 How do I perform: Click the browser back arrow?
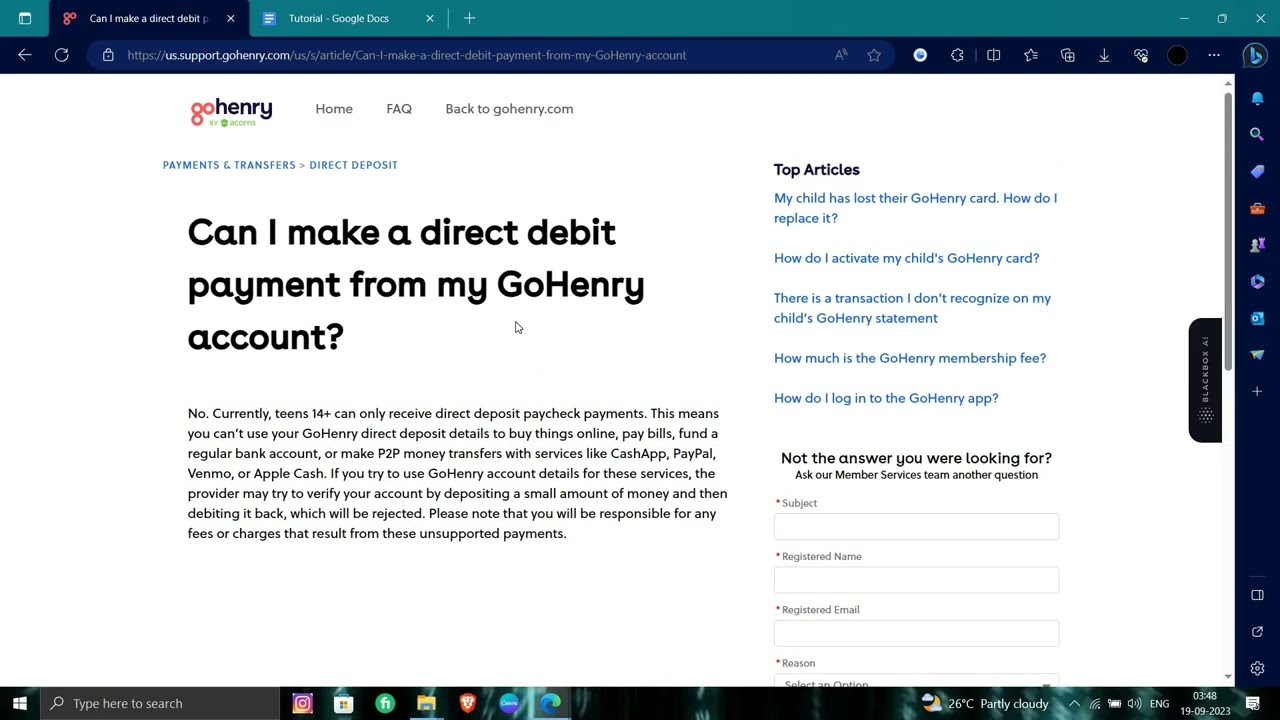25,55
